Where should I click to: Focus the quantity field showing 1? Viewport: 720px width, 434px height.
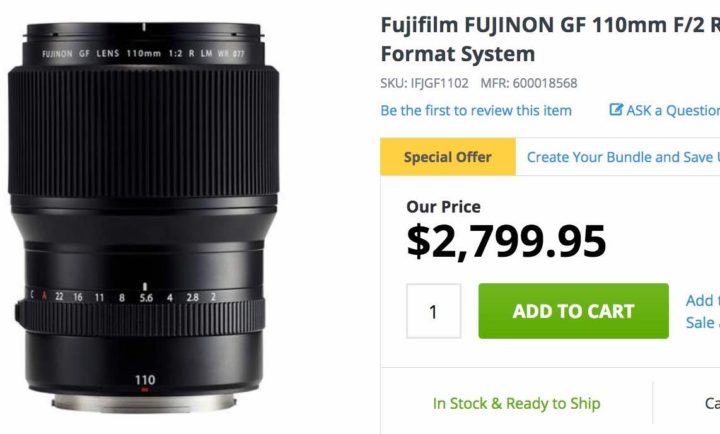433,311
